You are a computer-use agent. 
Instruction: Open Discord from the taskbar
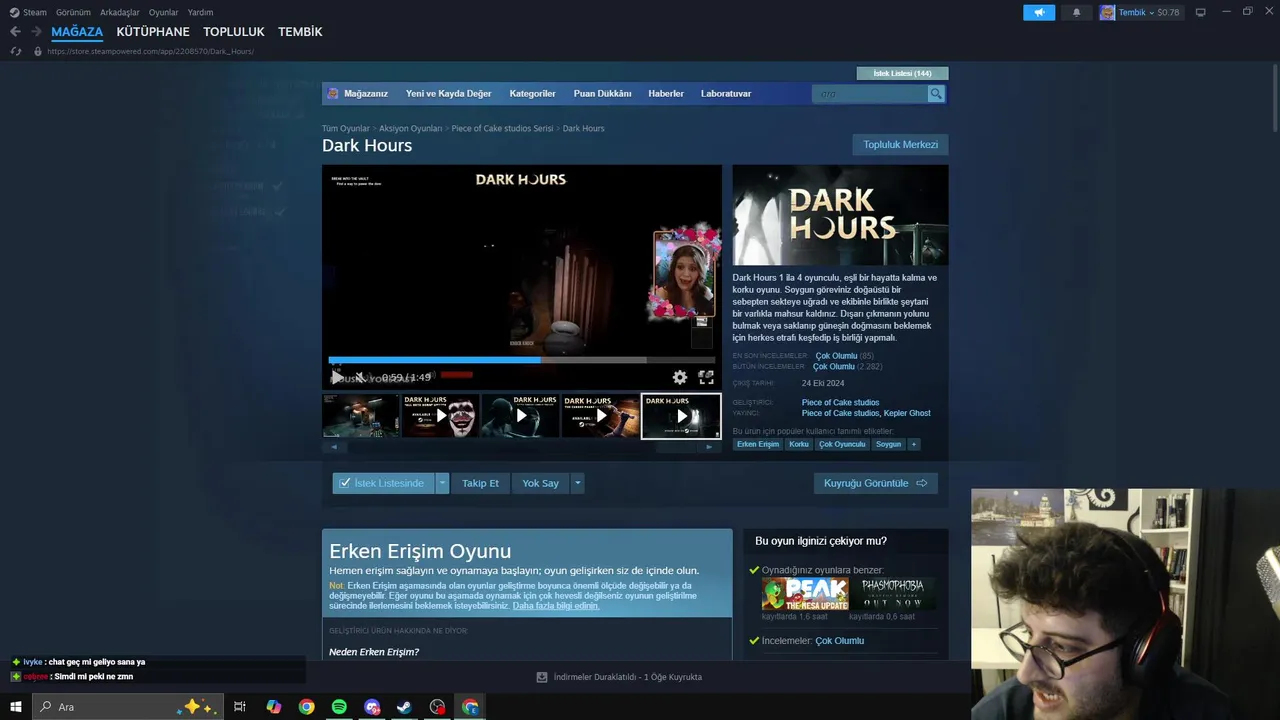pos(372,707)
